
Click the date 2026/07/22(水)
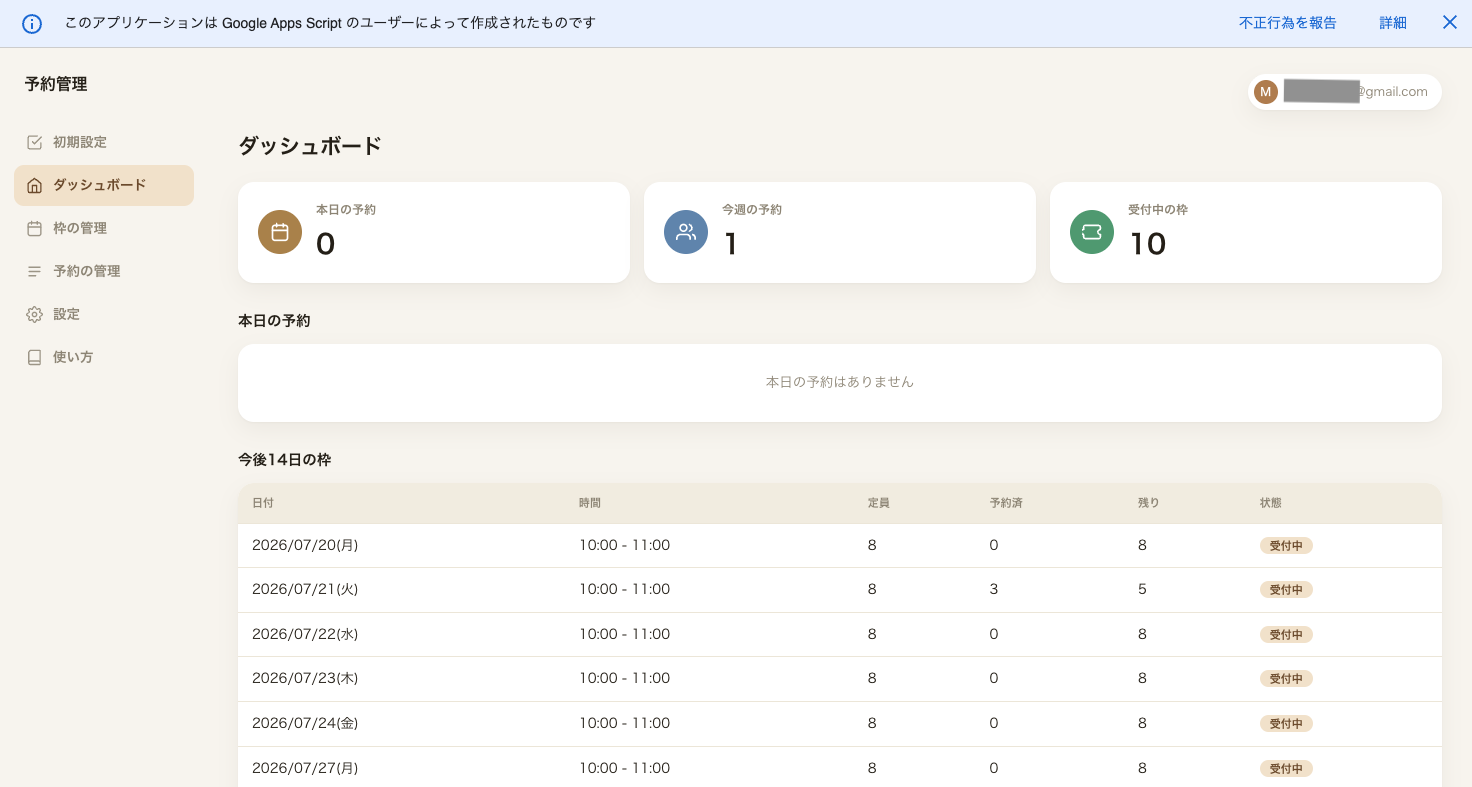coord(305,634)
